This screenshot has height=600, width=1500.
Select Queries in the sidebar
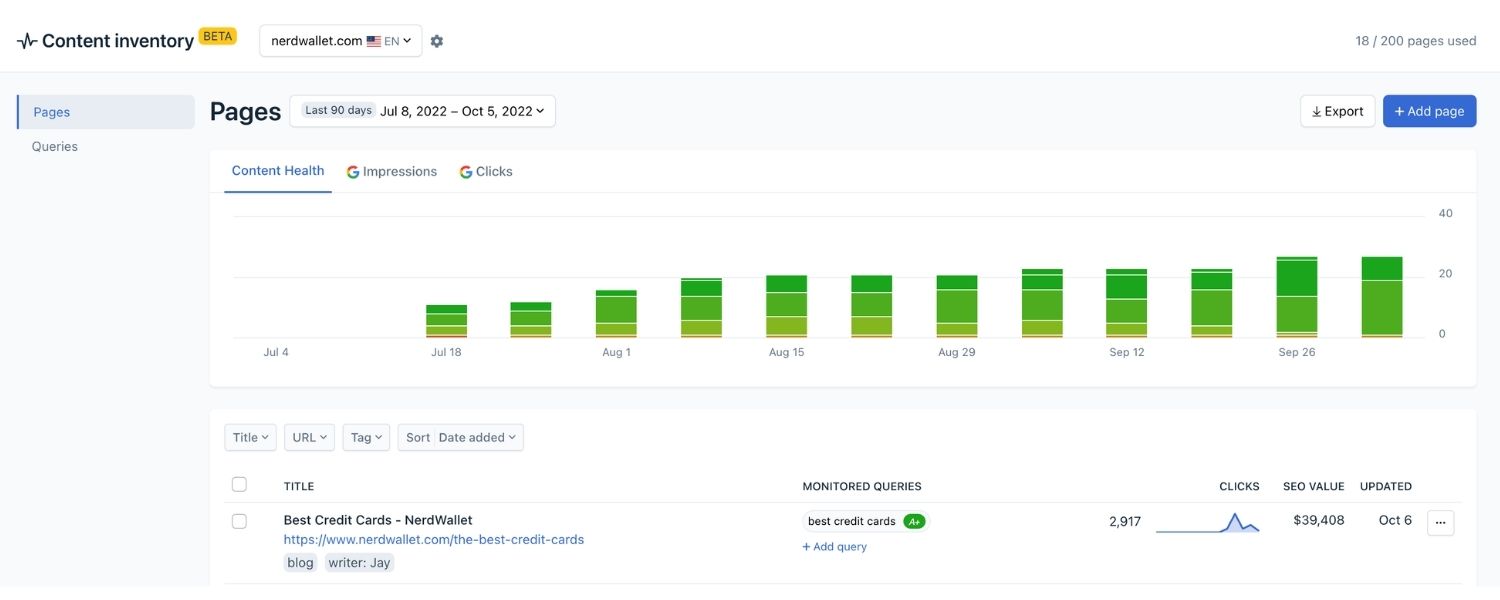click(55, 145)
